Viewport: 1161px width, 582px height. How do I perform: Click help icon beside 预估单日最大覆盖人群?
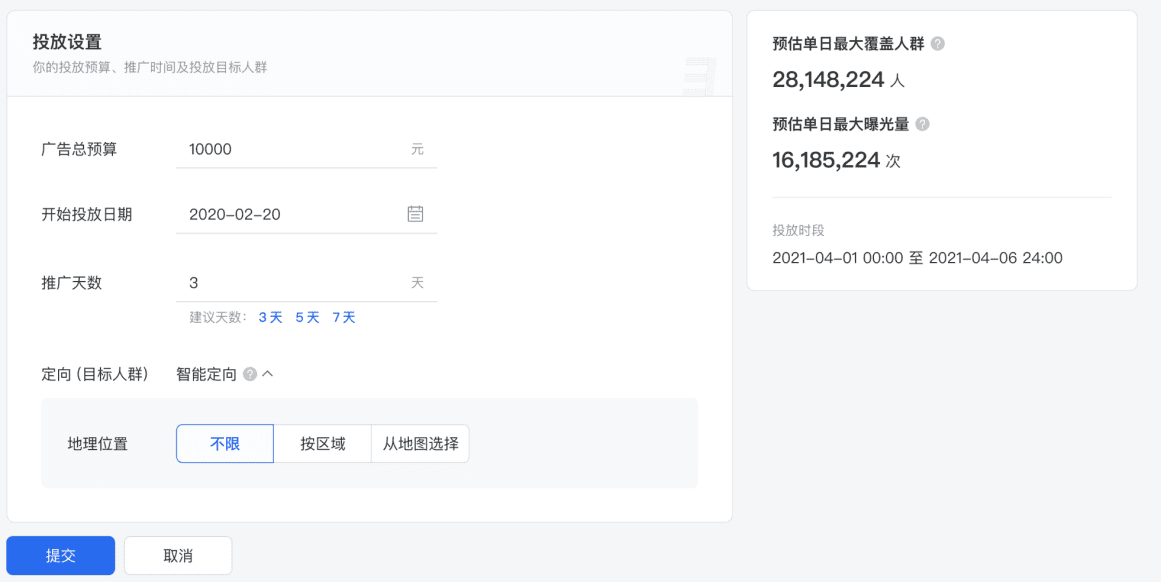coord(937,44)
